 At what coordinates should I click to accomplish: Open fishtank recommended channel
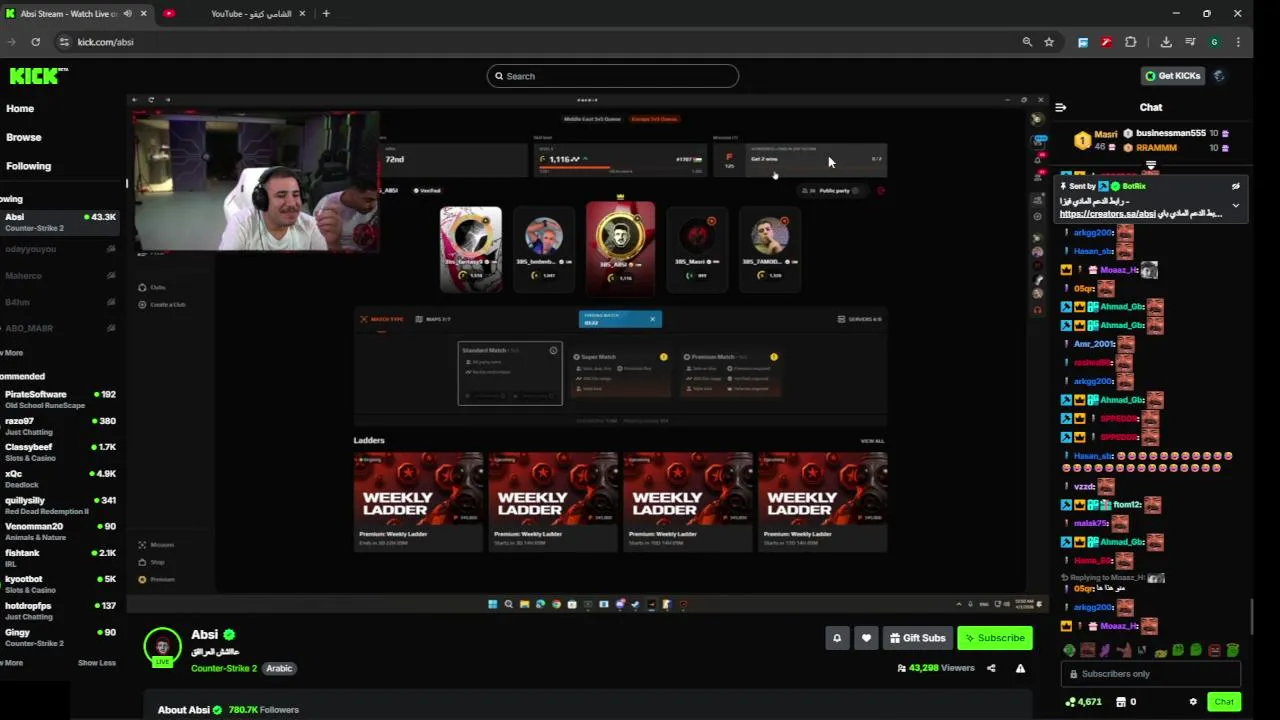click(x=60, y=558)
